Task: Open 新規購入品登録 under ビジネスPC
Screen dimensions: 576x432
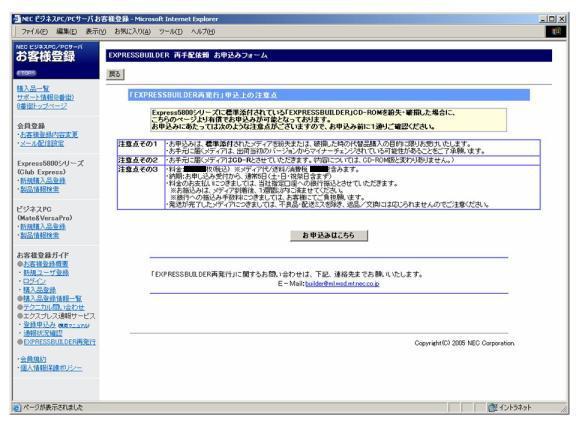Action: 43,226
